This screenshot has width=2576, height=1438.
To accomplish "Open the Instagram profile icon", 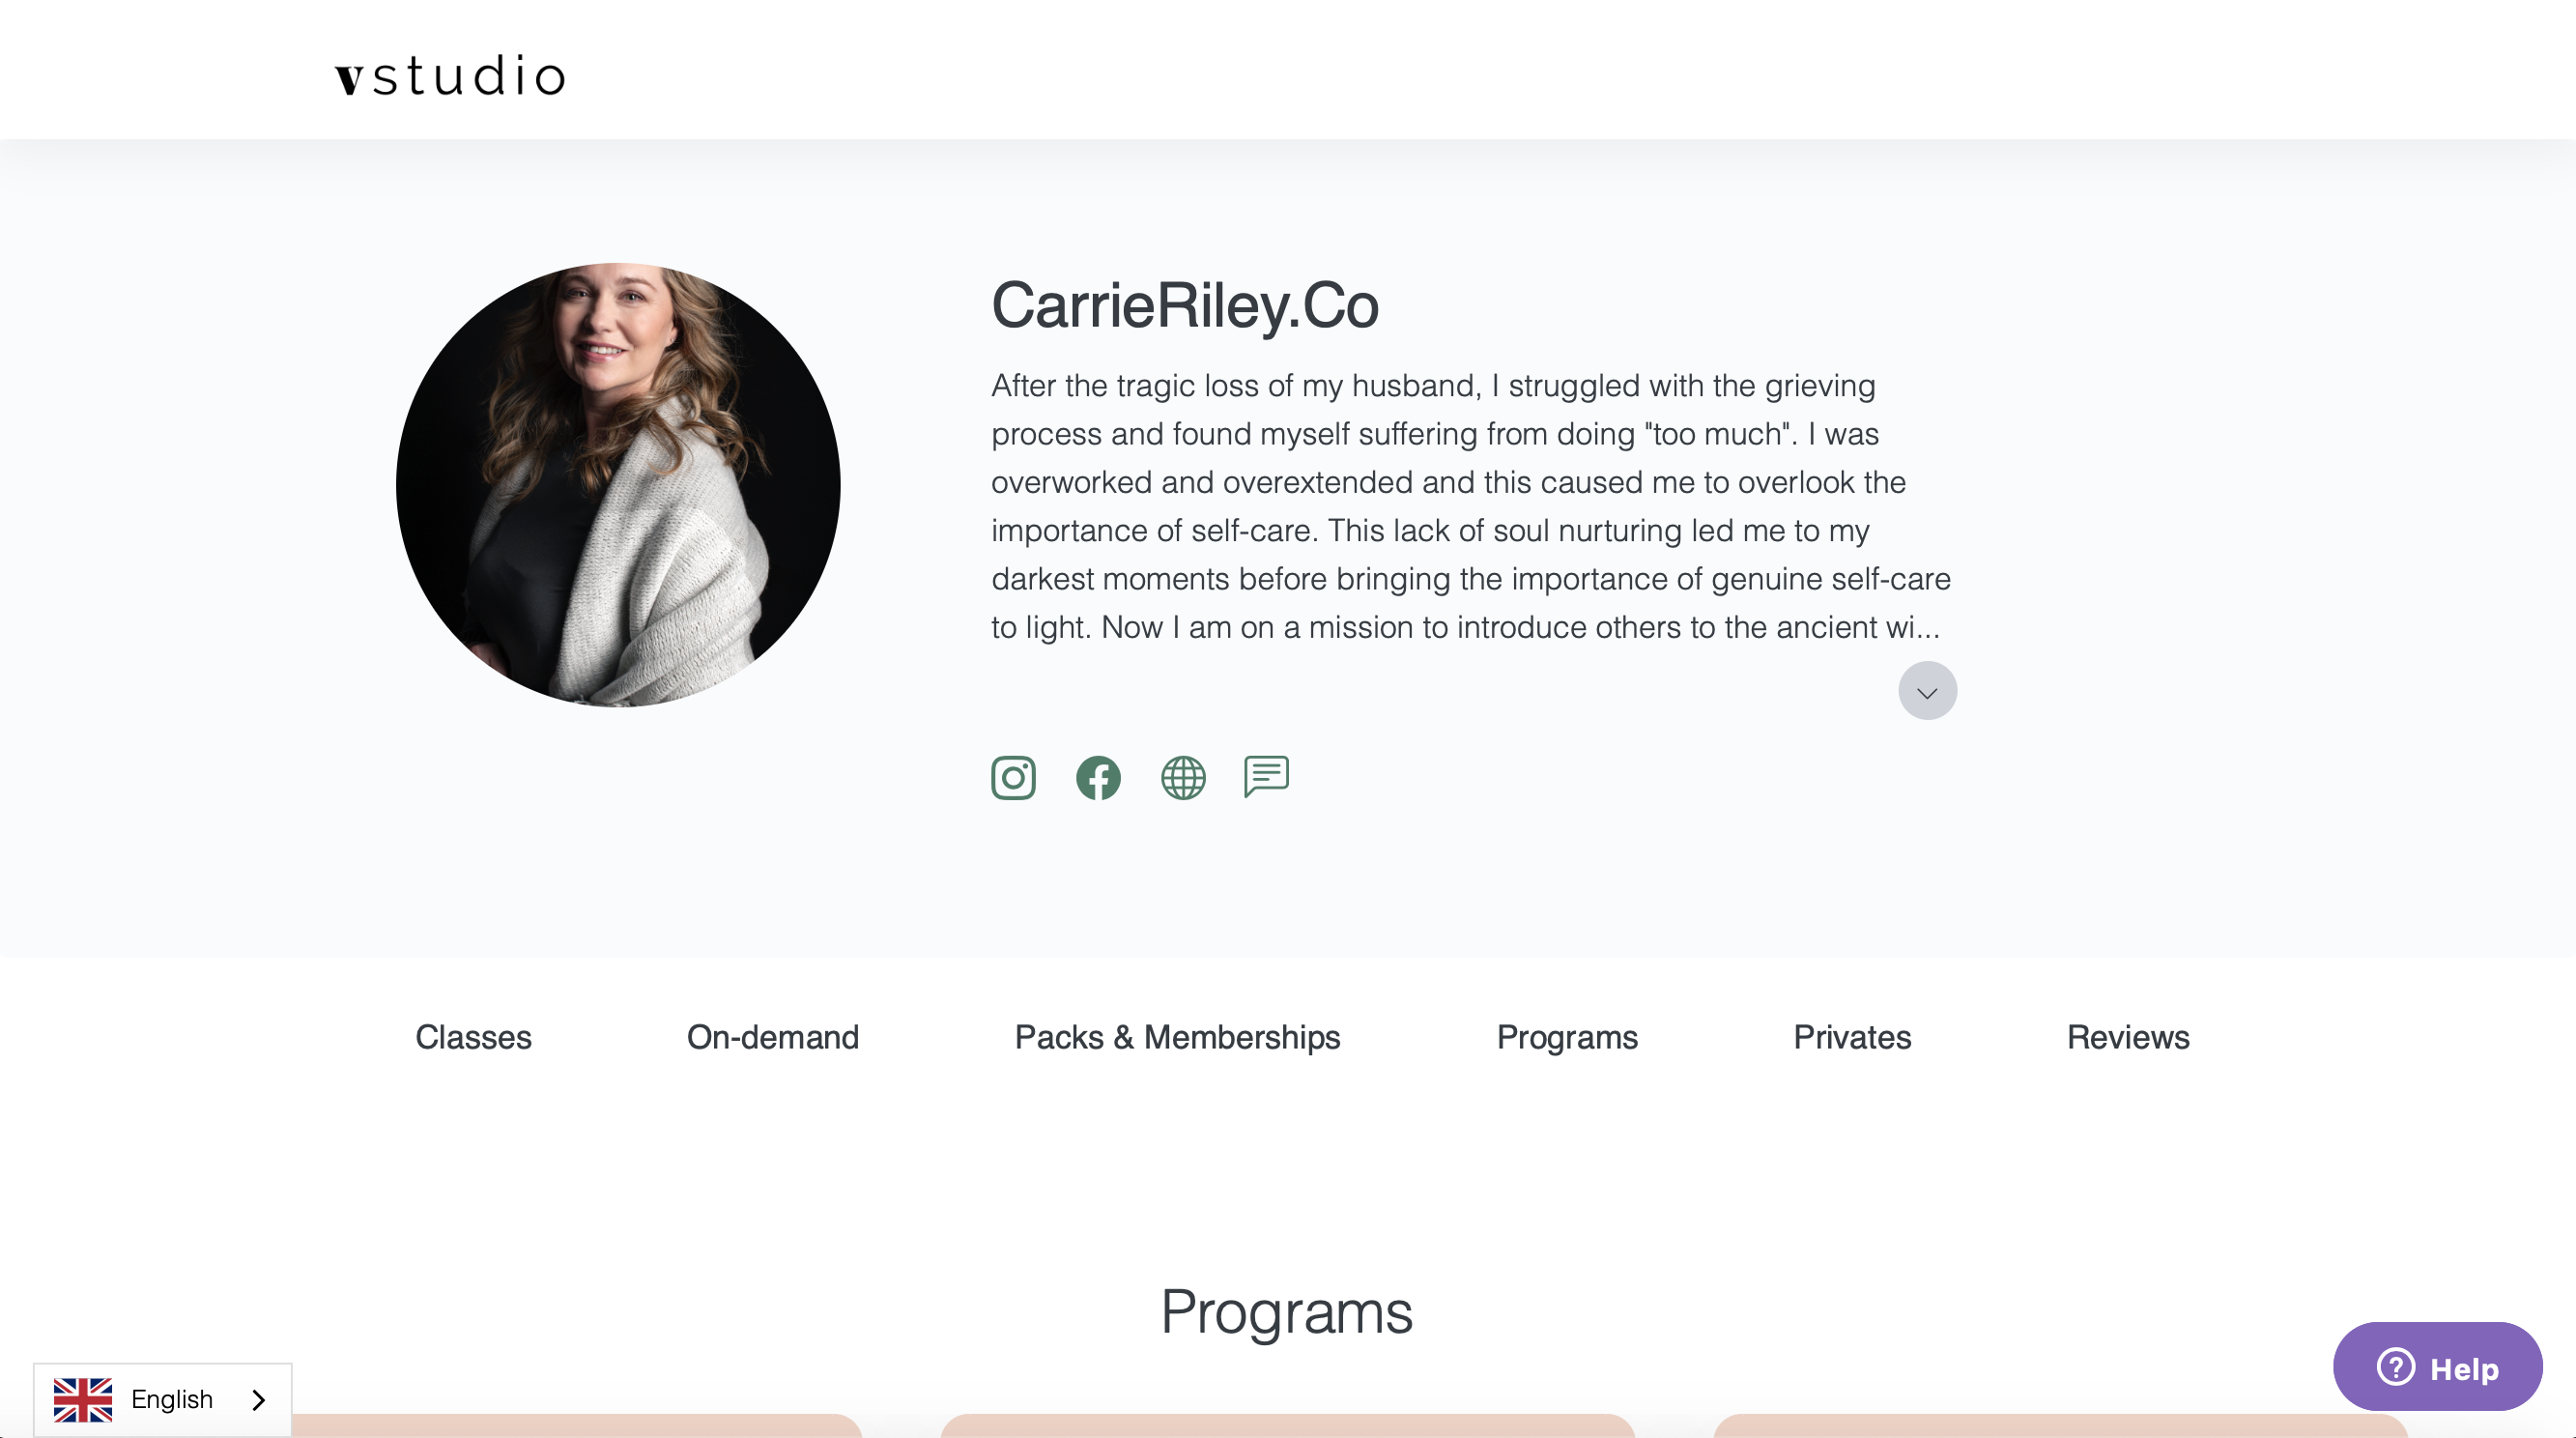I will point(1013,777).
